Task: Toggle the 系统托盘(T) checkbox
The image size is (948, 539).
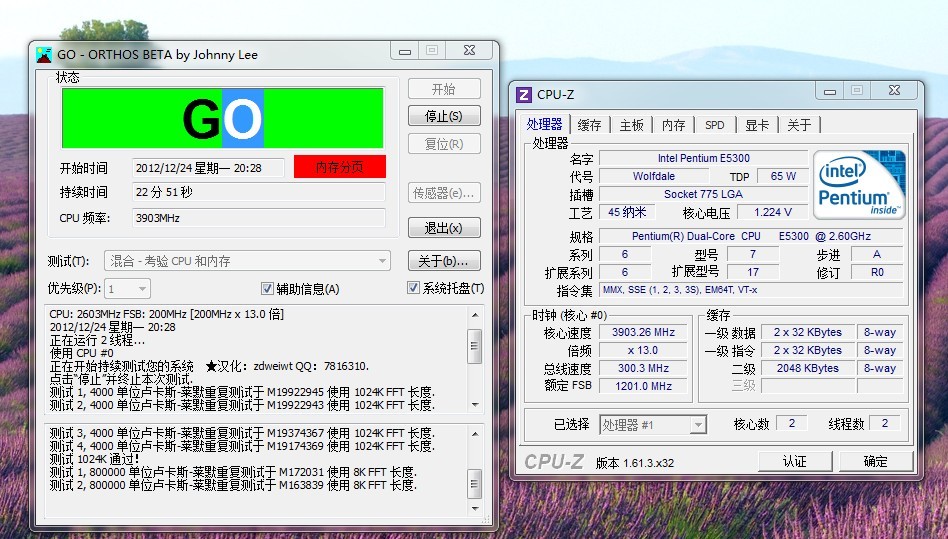Action: point(413,288)
